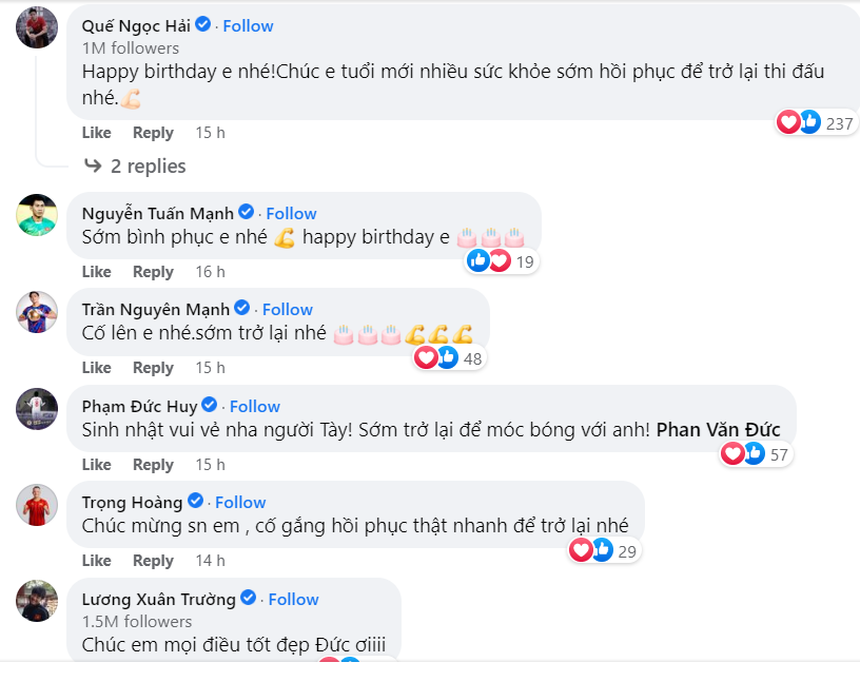Like Nguyễn Tuấn Mạnh's comment
The height and width of the screenshot is (682, 860).
click(x=96, y=272)
